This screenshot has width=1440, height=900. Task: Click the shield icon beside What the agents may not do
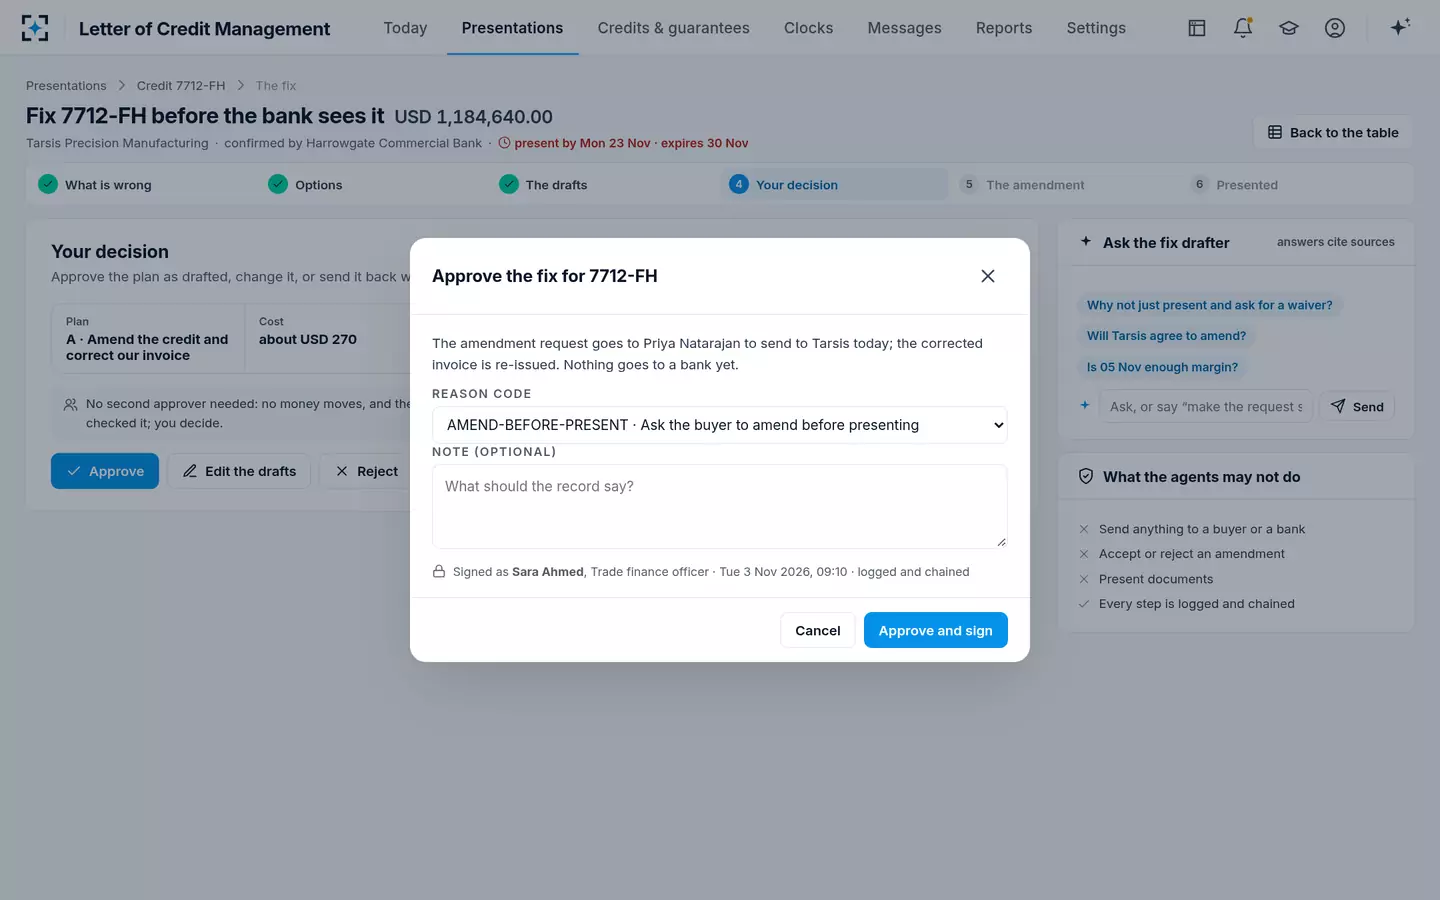[1086, 477]
